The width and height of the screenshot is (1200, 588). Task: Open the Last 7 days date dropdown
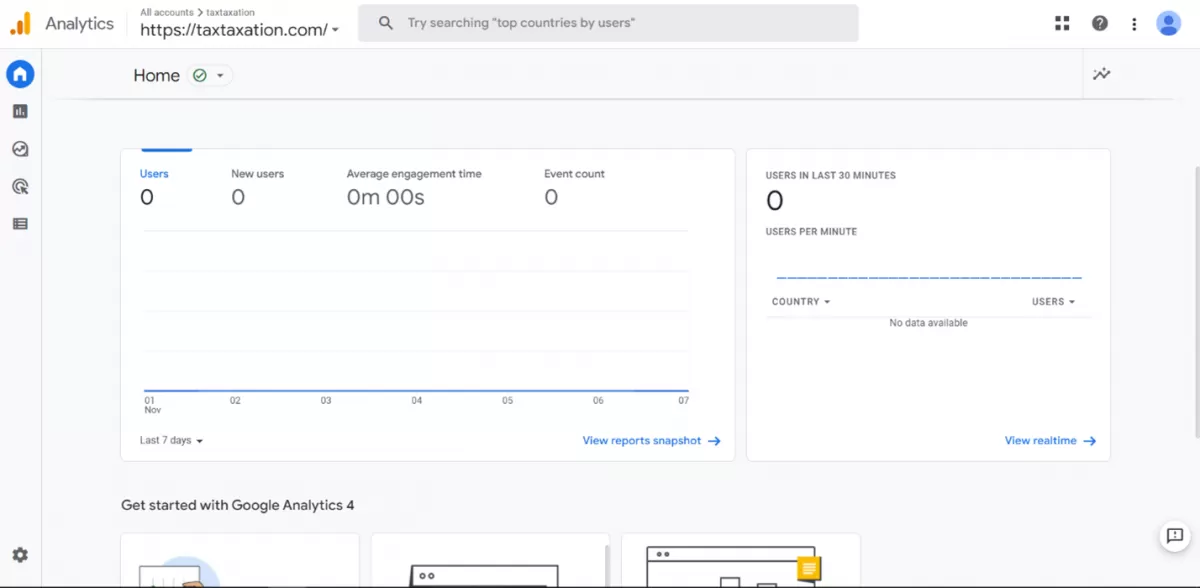(172, 440)
